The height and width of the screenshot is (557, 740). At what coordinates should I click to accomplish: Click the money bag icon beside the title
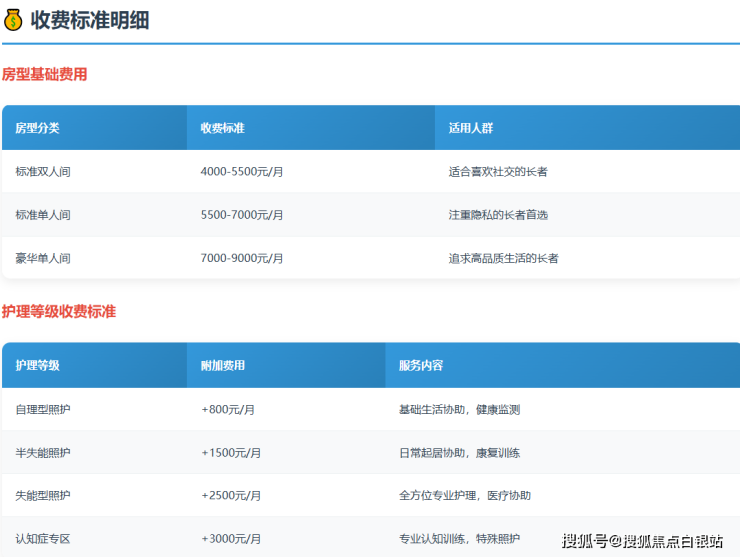[12, 20]
